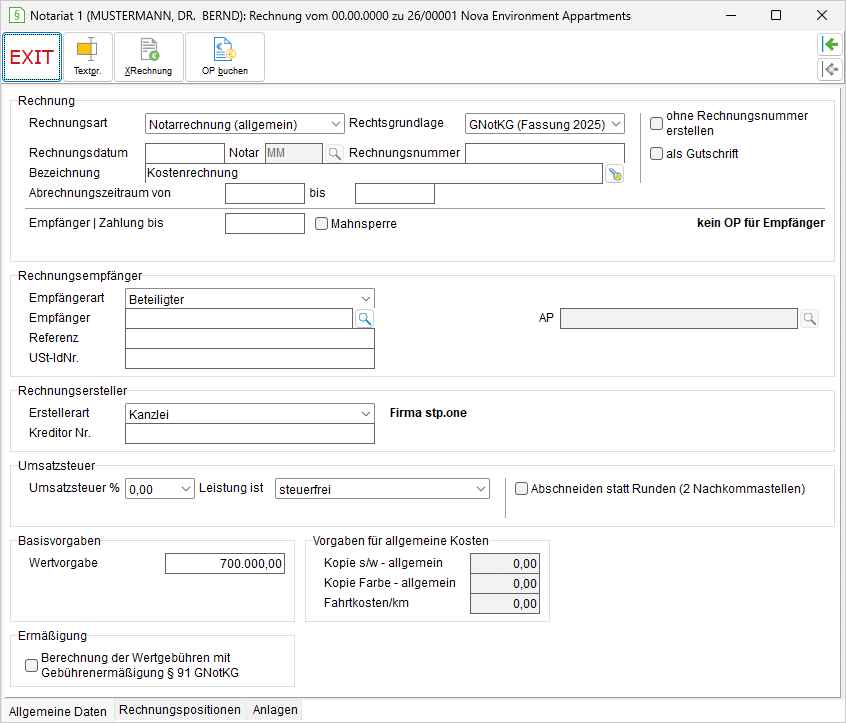The height and width of the screenshot is (723, 846).
Task: Click into the Empfänger input field
Action: click(239, 319)
